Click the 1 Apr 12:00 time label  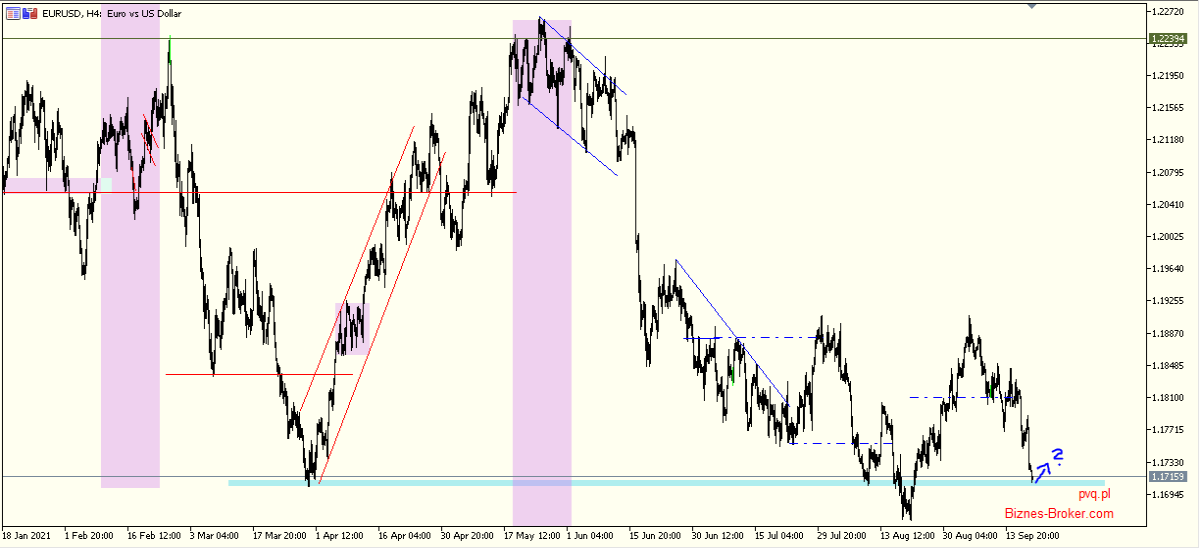click(x=341, y=536)
